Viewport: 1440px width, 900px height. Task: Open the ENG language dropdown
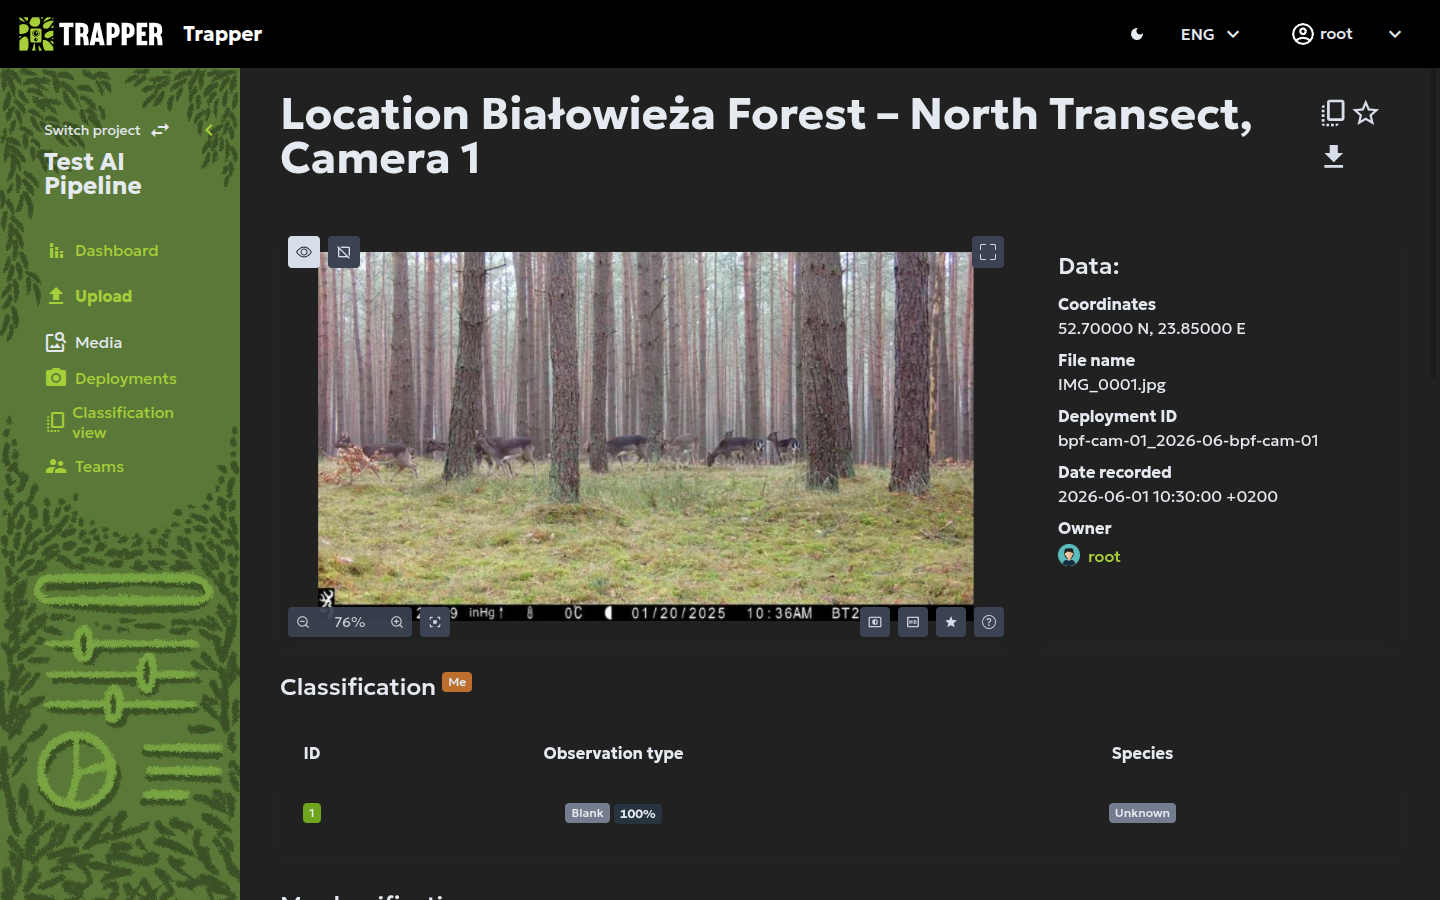pos(1210,34)
